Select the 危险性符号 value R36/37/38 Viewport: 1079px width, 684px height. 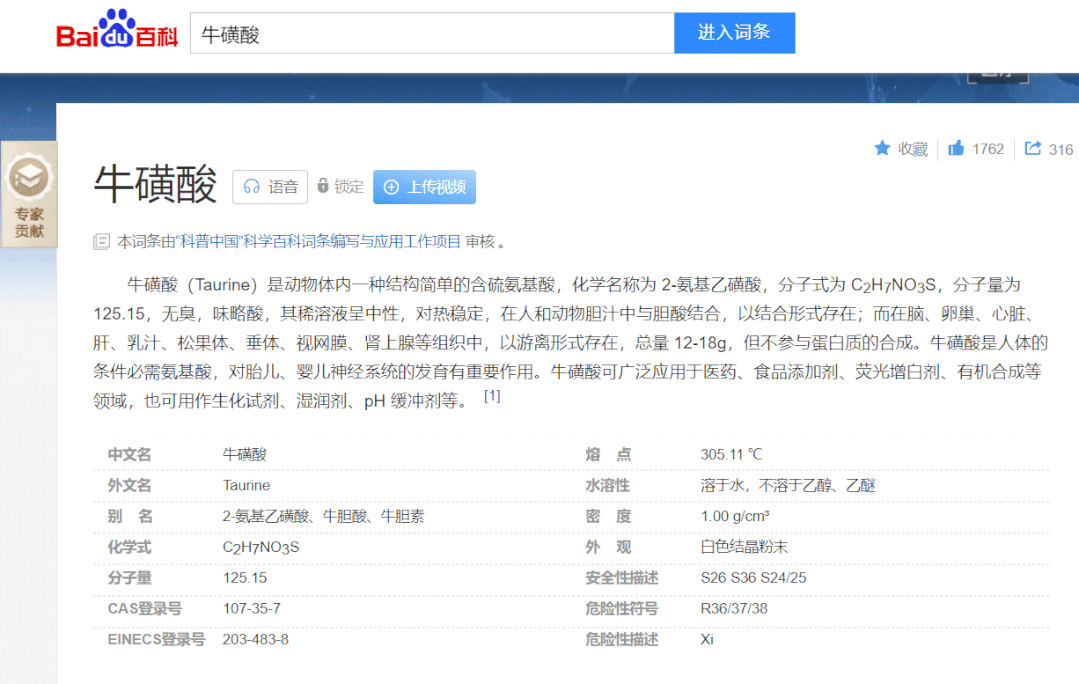click(734, 608)
